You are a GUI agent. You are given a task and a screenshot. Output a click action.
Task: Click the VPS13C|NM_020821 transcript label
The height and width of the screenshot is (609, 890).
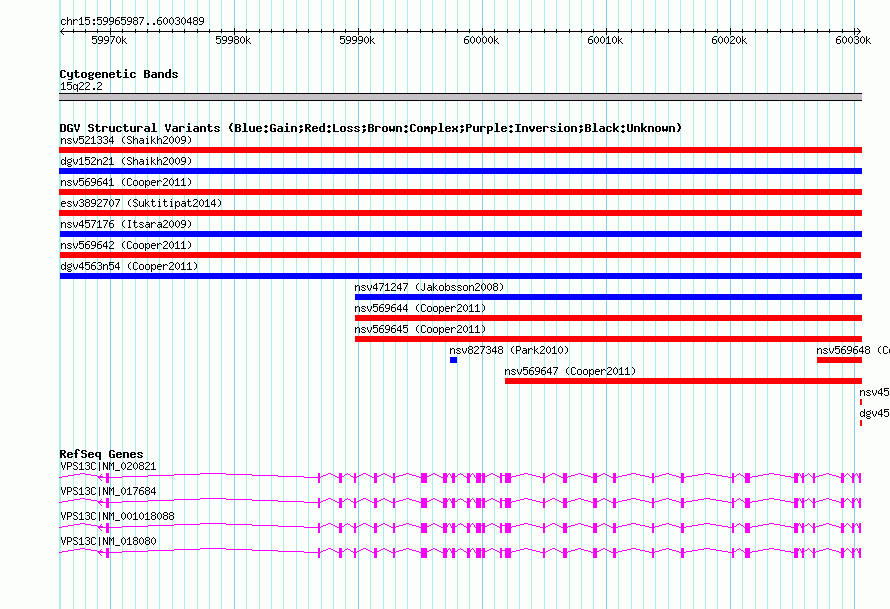point(108,467)
